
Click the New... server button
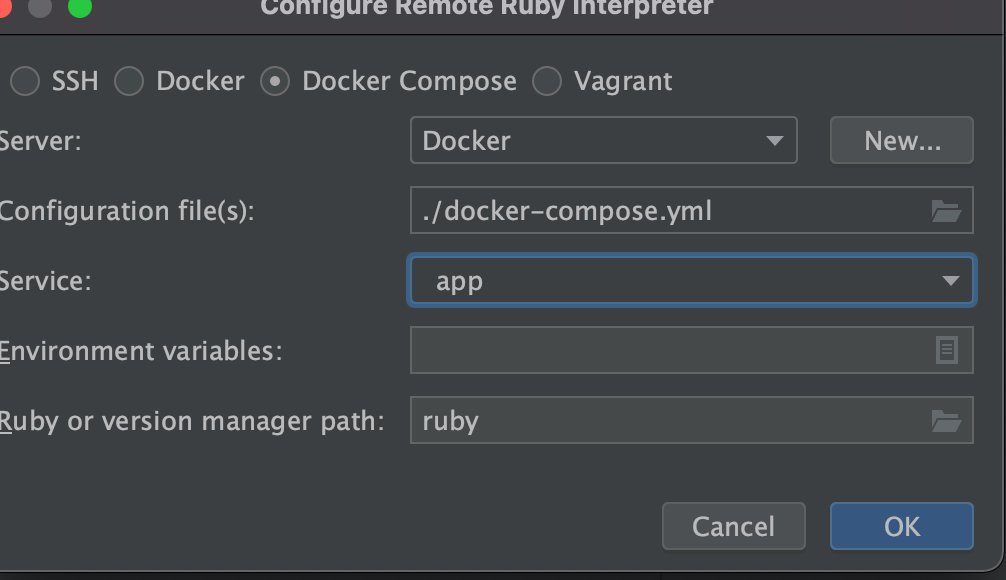click(x=901, y=141)
